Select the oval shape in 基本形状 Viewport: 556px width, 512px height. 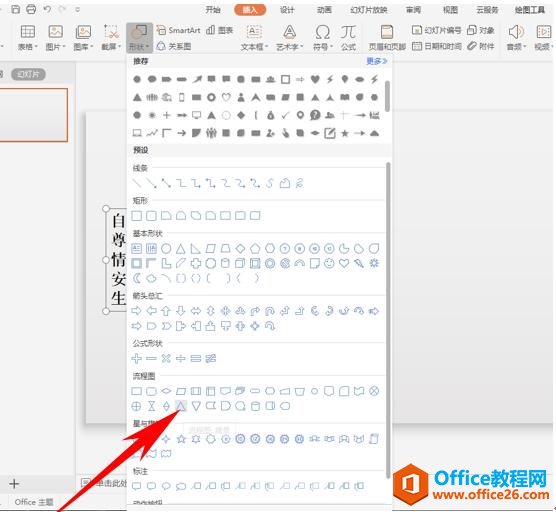click(166, 249)
